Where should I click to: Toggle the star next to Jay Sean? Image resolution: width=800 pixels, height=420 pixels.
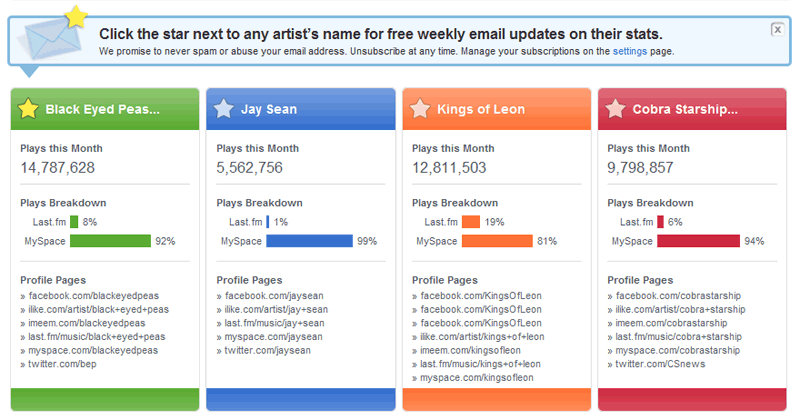[x=224, y=109]
